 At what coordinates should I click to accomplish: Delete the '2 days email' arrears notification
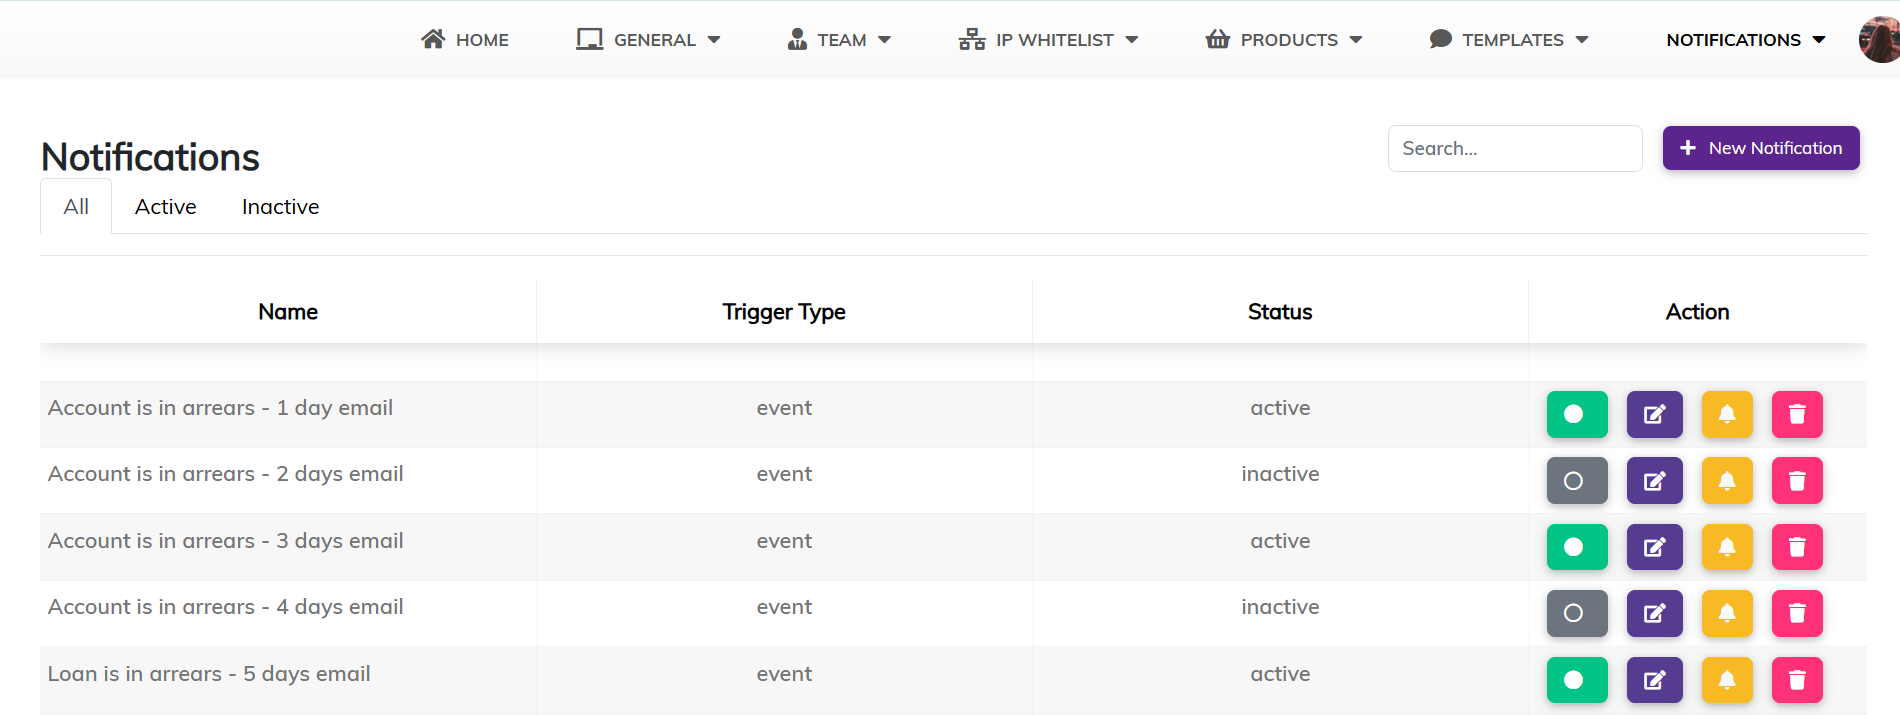[1797, 481]
